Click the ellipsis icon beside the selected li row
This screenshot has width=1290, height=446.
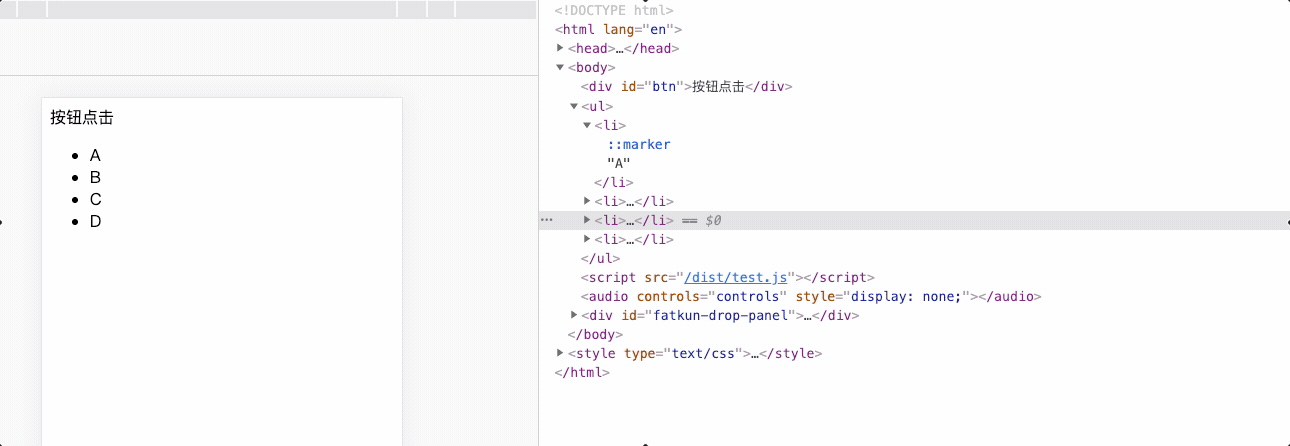546,220
